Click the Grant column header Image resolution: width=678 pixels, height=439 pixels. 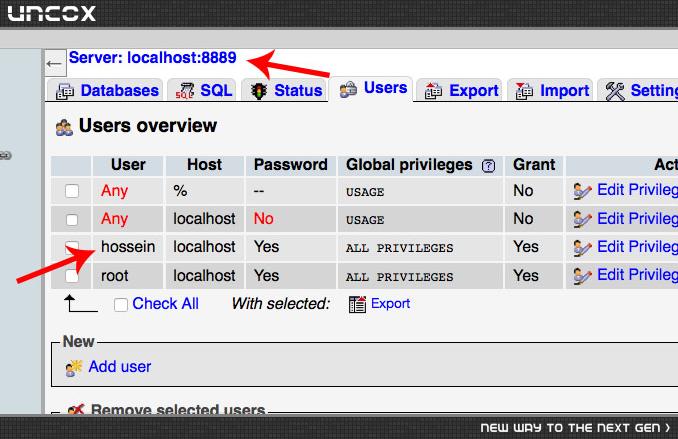tap(534, 165)
